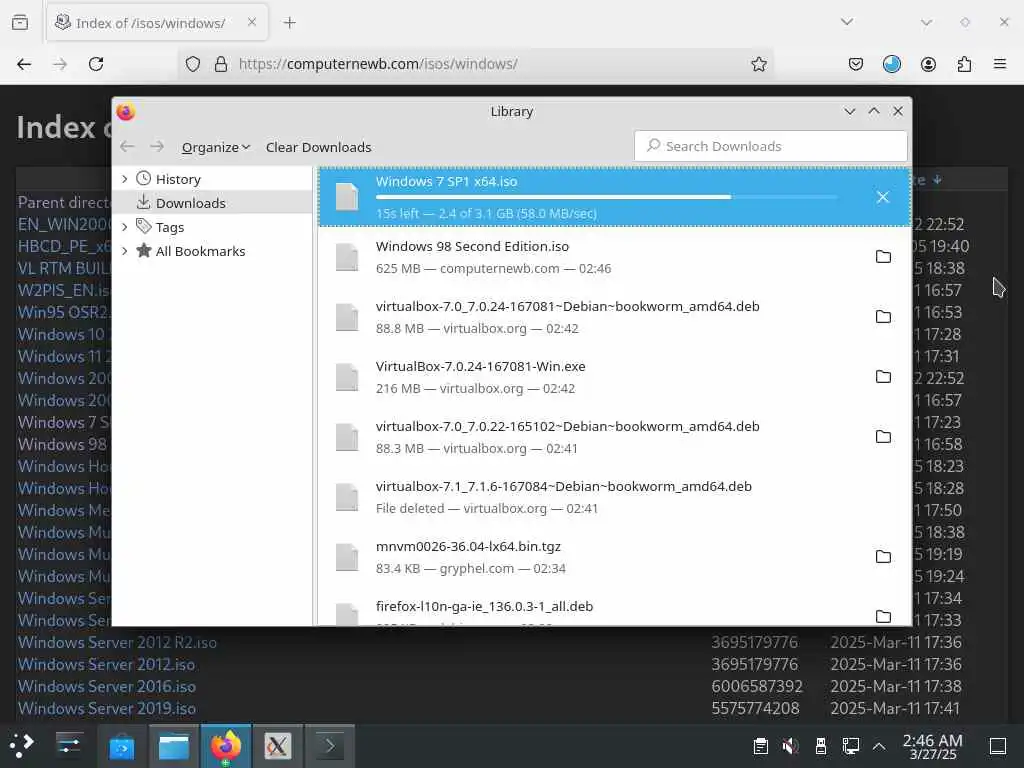The image size is (1024, 768).
Task: Click Clear Downloads button
Action: pyautogui.click(x=319, y=148)
